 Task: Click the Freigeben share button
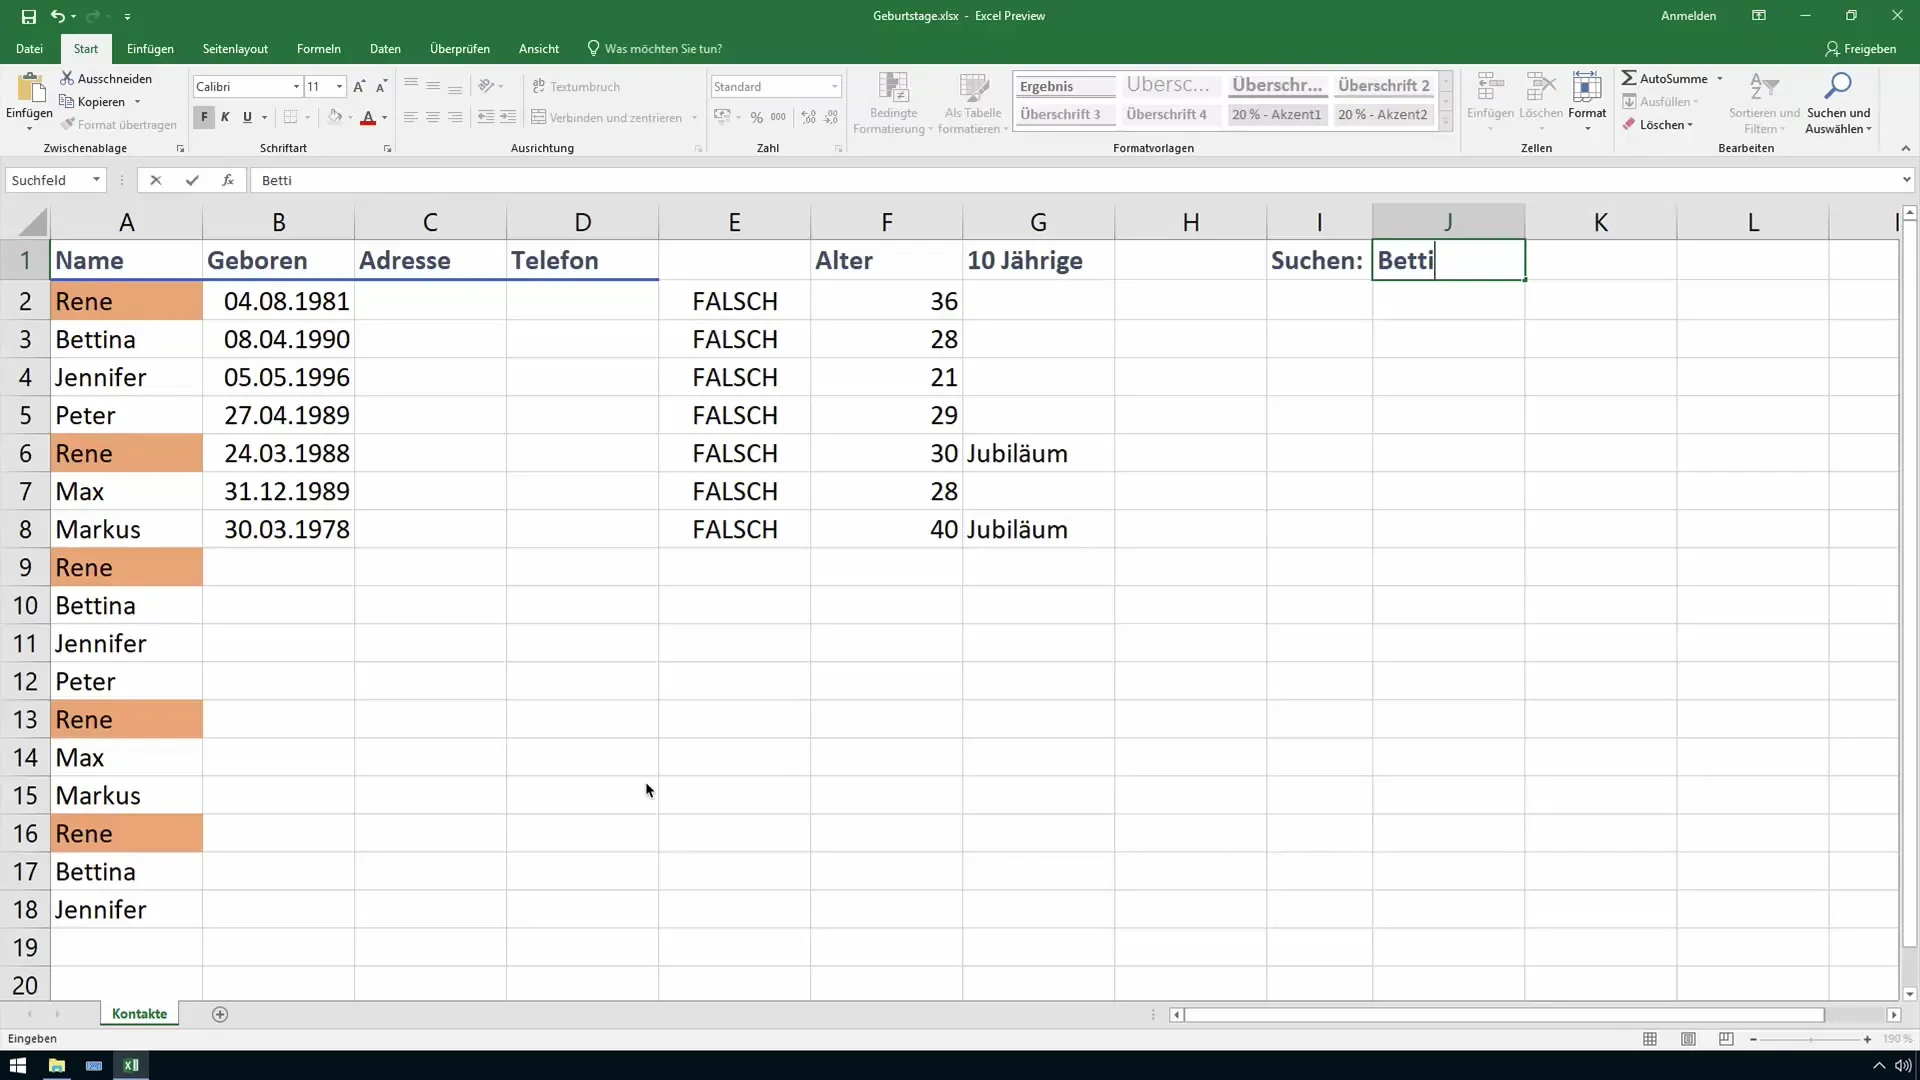pyautogui.click(x=1860, y=48)
